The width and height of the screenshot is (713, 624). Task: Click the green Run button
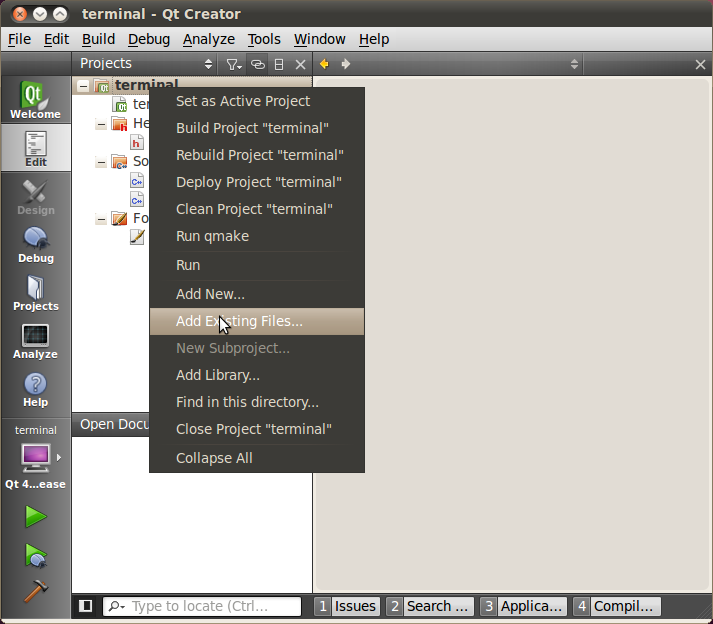(35, 517)
